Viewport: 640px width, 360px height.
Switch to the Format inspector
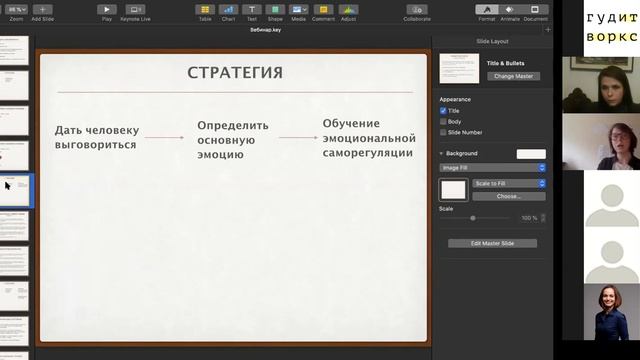(x=487, y=9)
